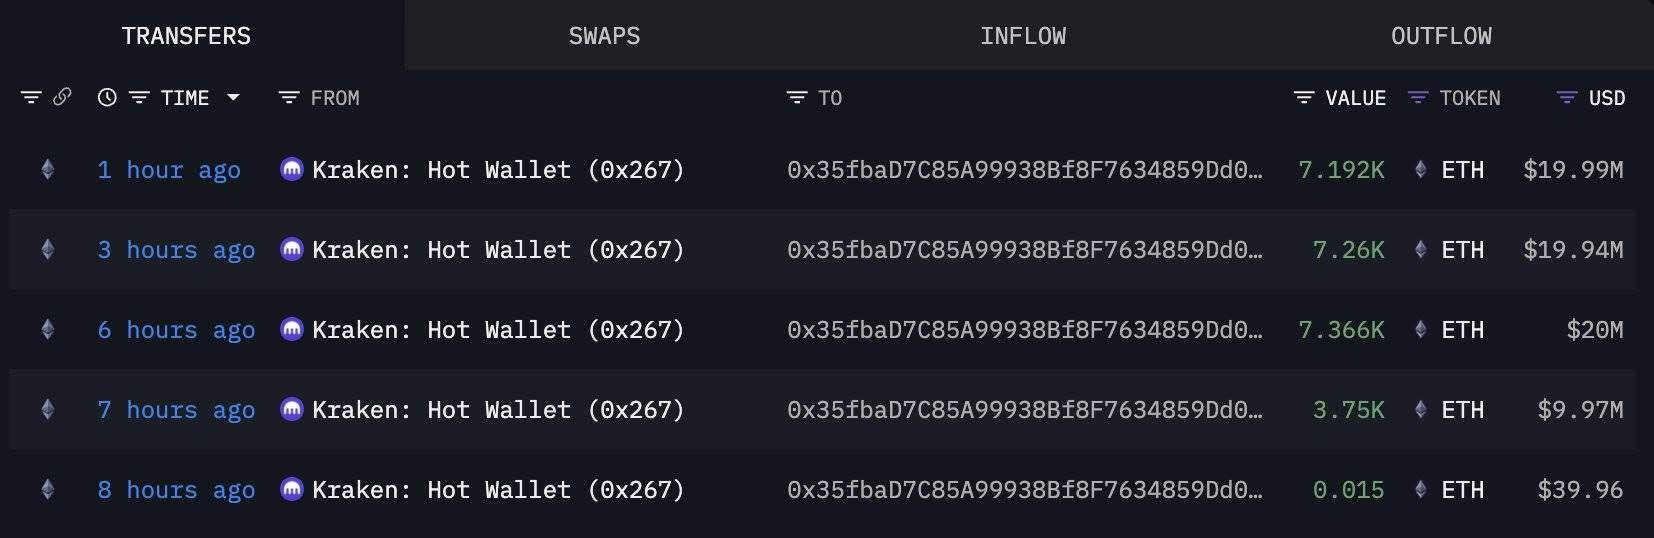This screenshot has height=538, width=1654.
Task: Click the Ethereum chain icon in first row
Action: 47,170
